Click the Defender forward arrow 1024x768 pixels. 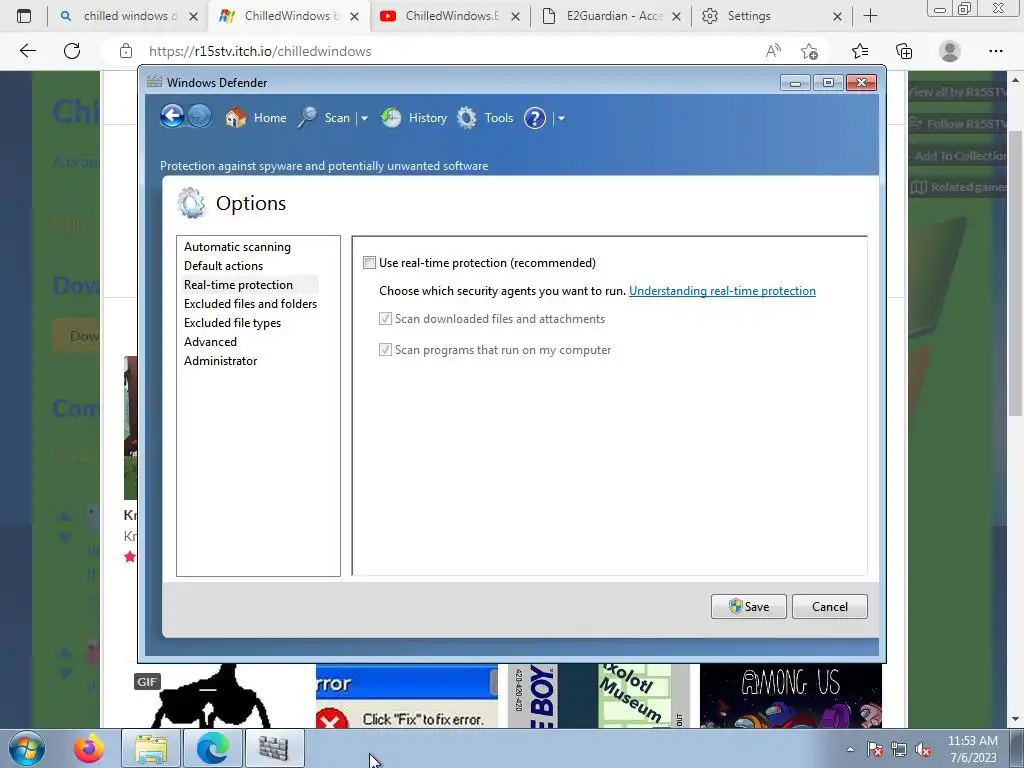(200, 117)
